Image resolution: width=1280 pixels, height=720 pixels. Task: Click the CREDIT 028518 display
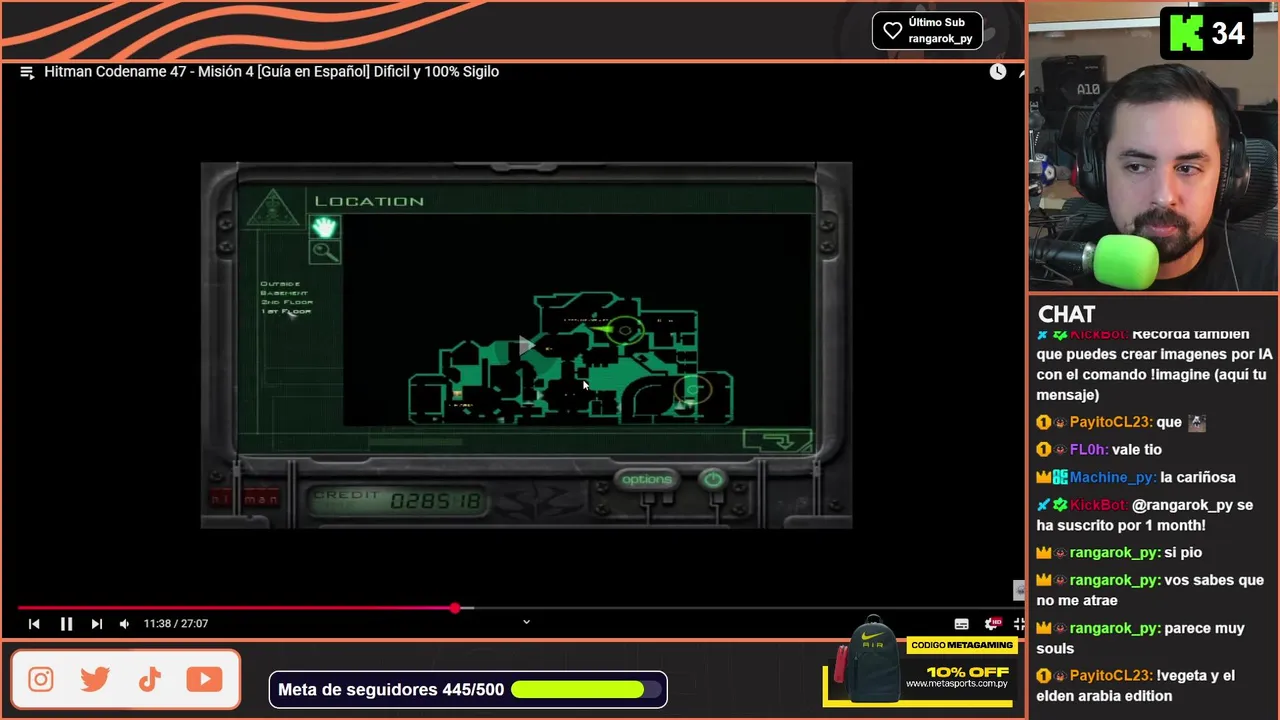(397, 499)
